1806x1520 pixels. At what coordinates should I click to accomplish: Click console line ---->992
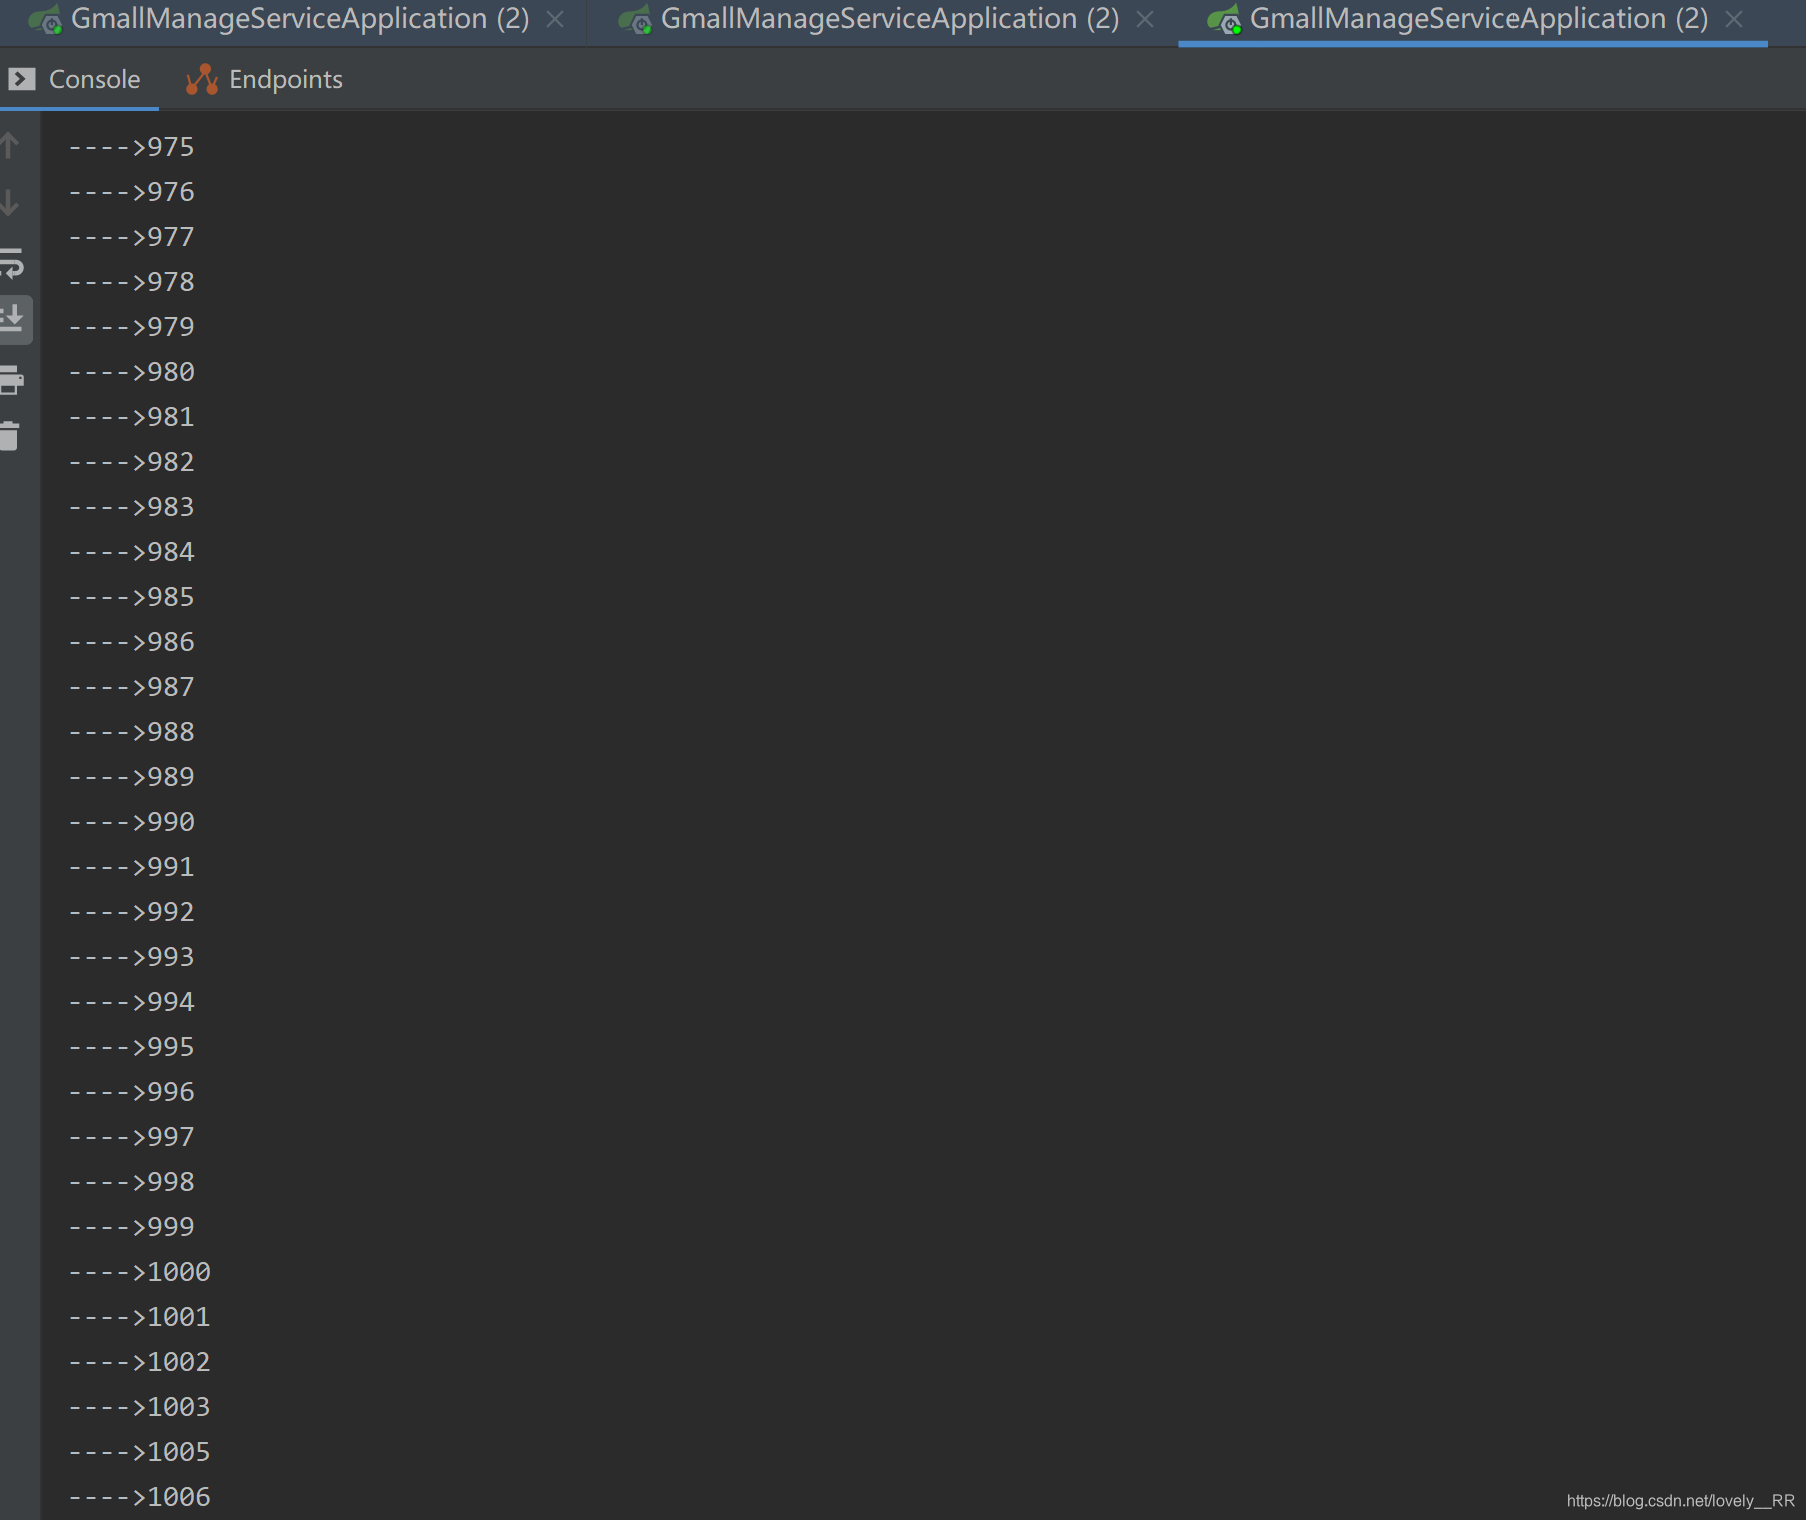pos(131,912)
